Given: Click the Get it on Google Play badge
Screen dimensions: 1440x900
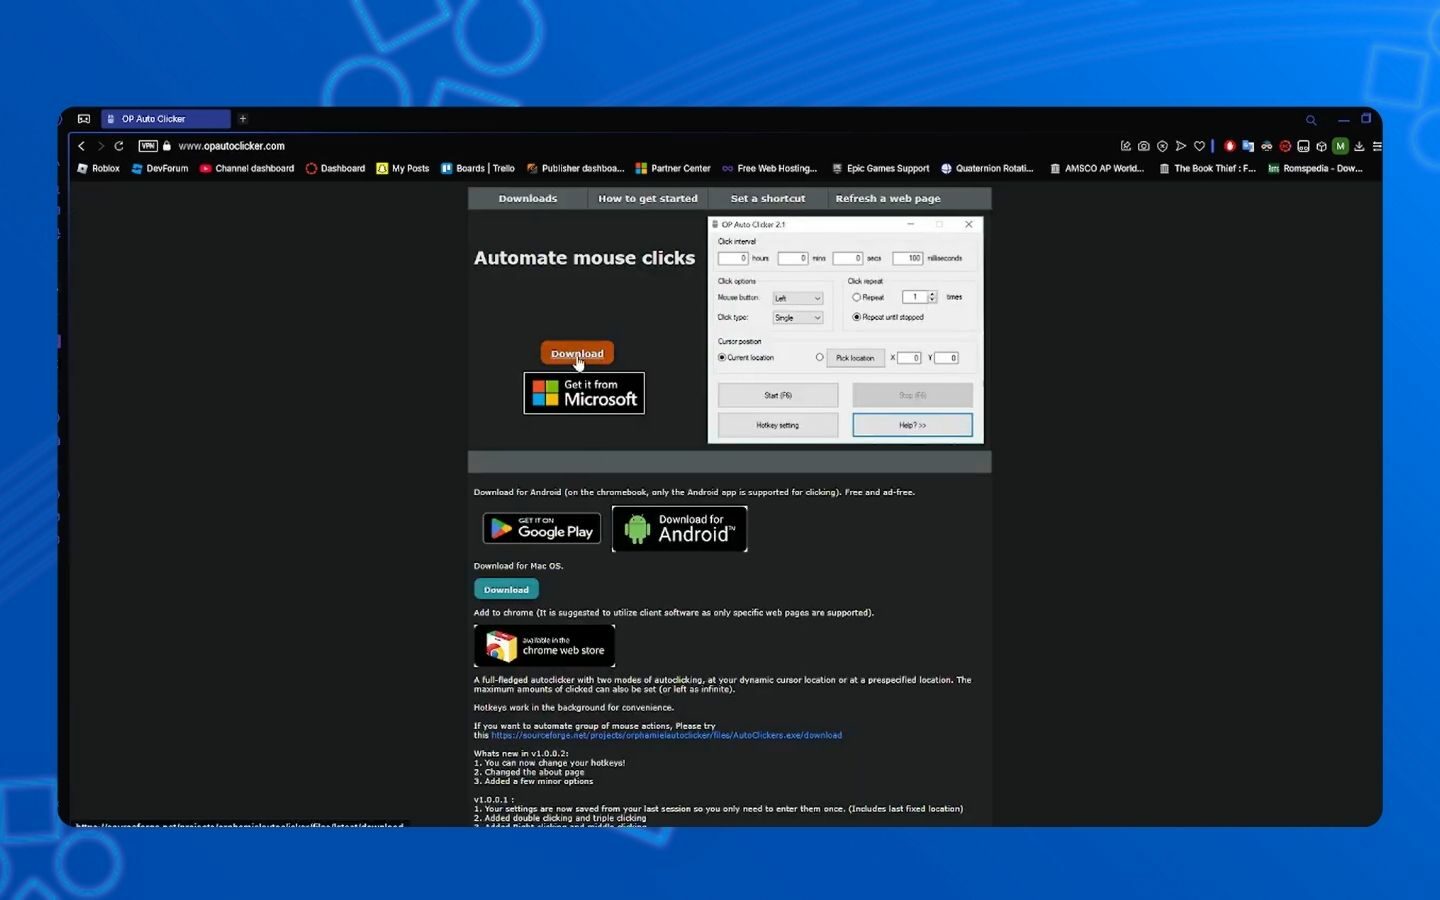Looking at the screenshot, I should (x=542, y=528).
